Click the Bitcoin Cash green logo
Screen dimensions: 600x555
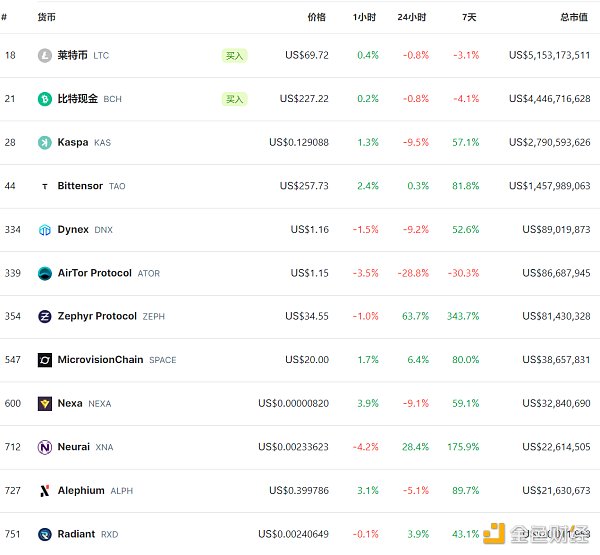44,99
